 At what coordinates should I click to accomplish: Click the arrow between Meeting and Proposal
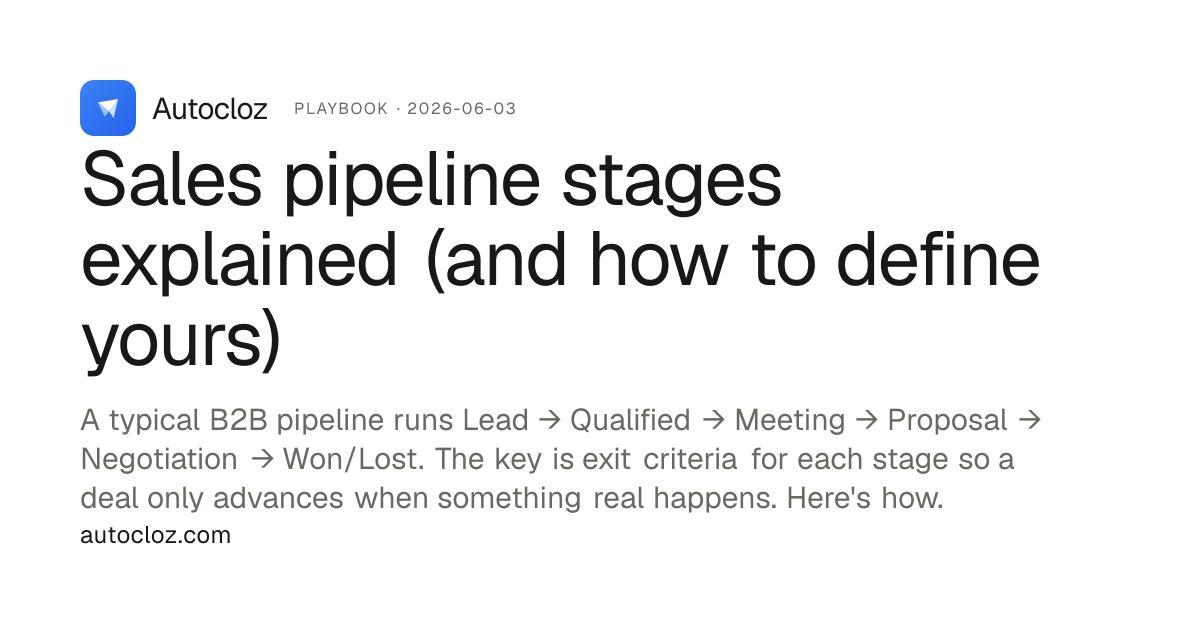867,421
